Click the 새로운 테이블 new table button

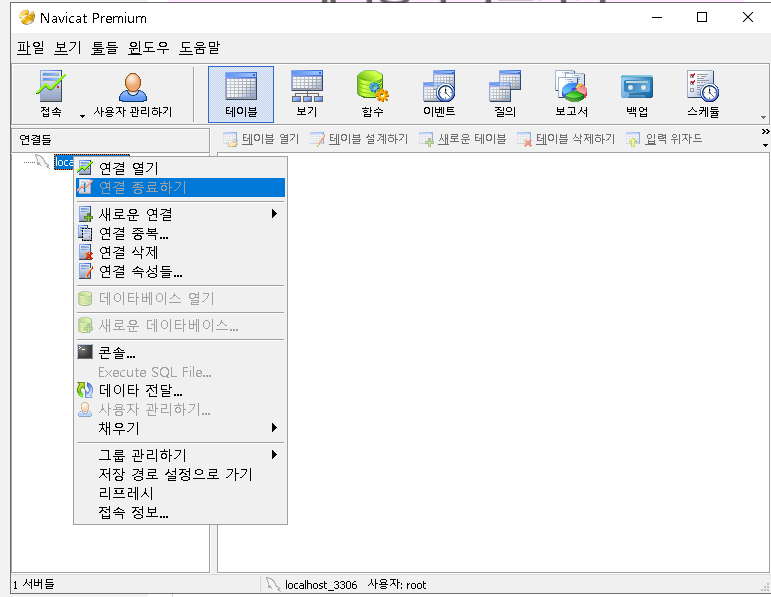click(462, 139)
